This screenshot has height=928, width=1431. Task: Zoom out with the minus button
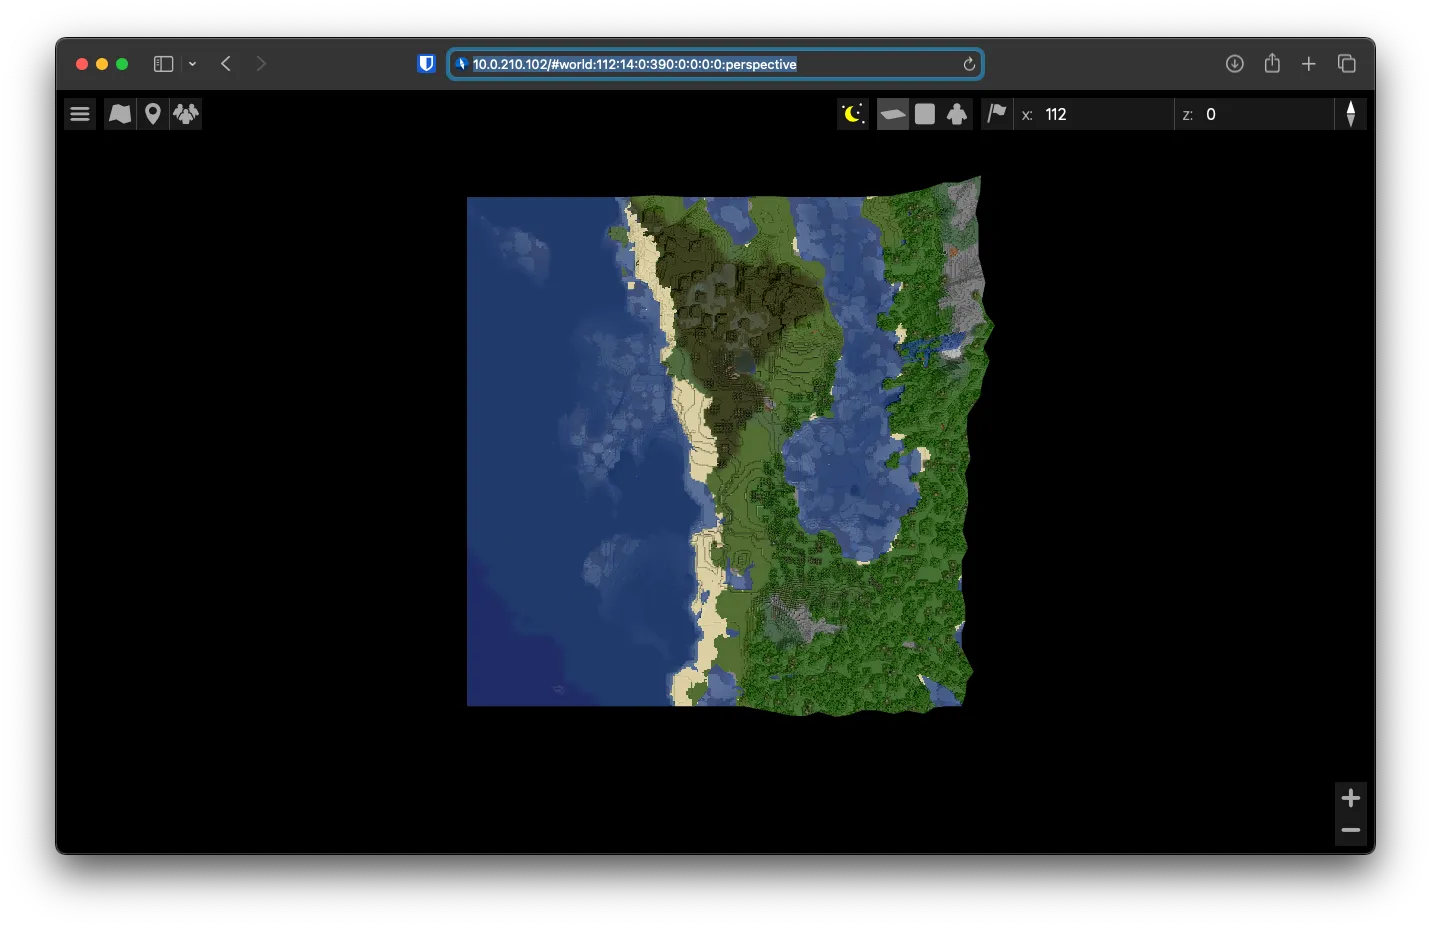click(1351, 830)
